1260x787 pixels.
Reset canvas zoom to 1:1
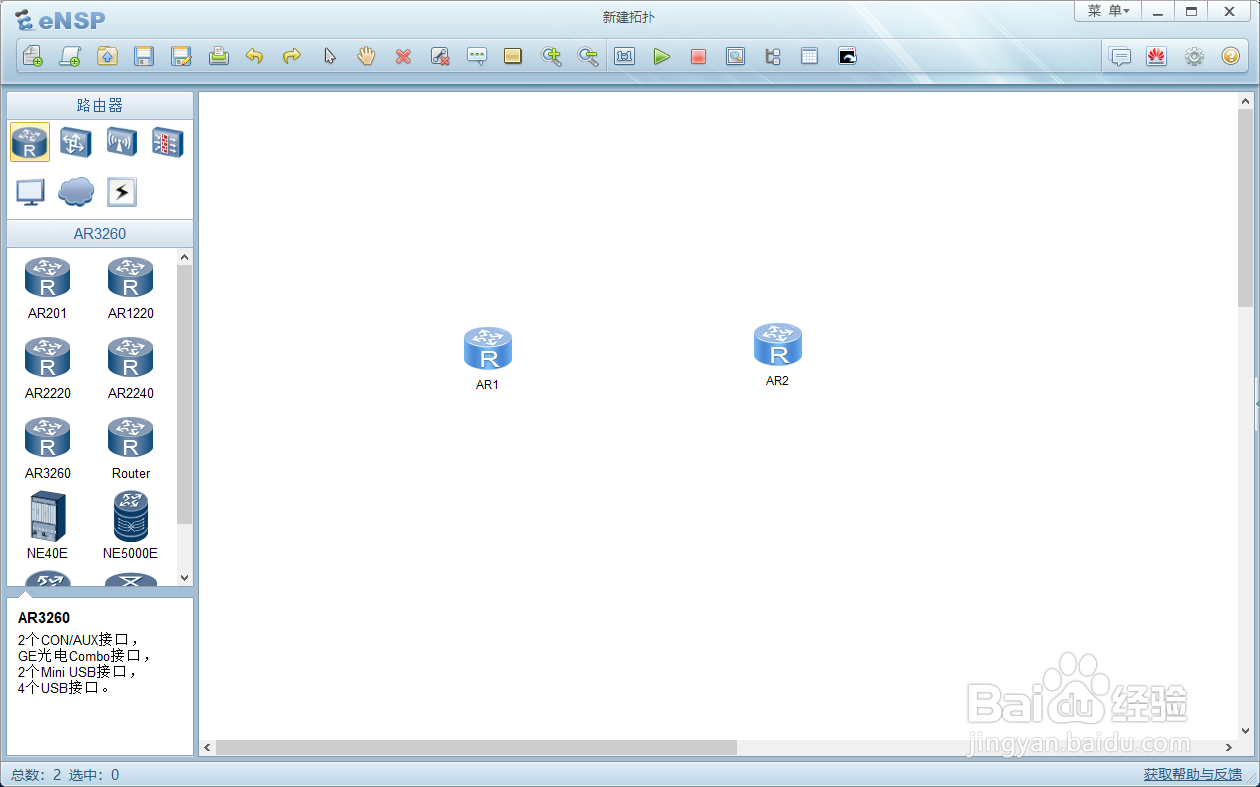click(625, 57)
